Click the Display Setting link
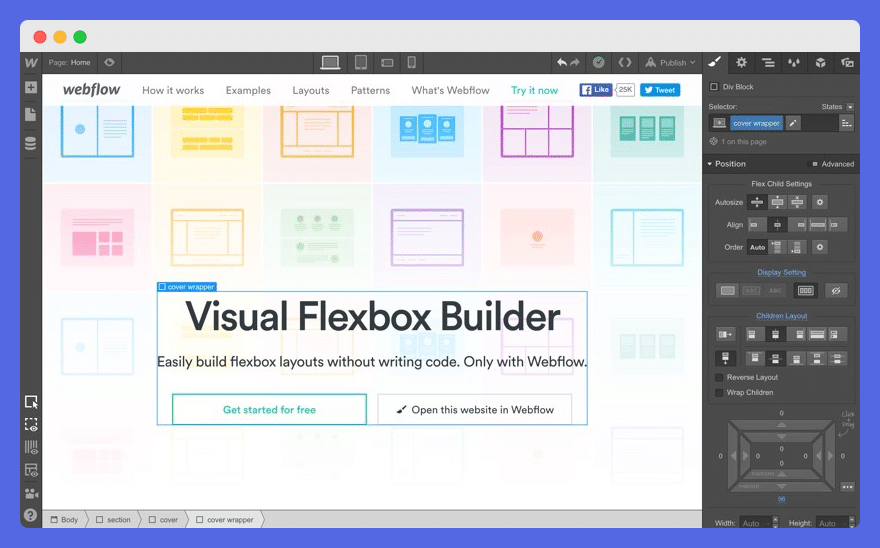The width and height of the screenshot is (880, 548). [781, 272]
